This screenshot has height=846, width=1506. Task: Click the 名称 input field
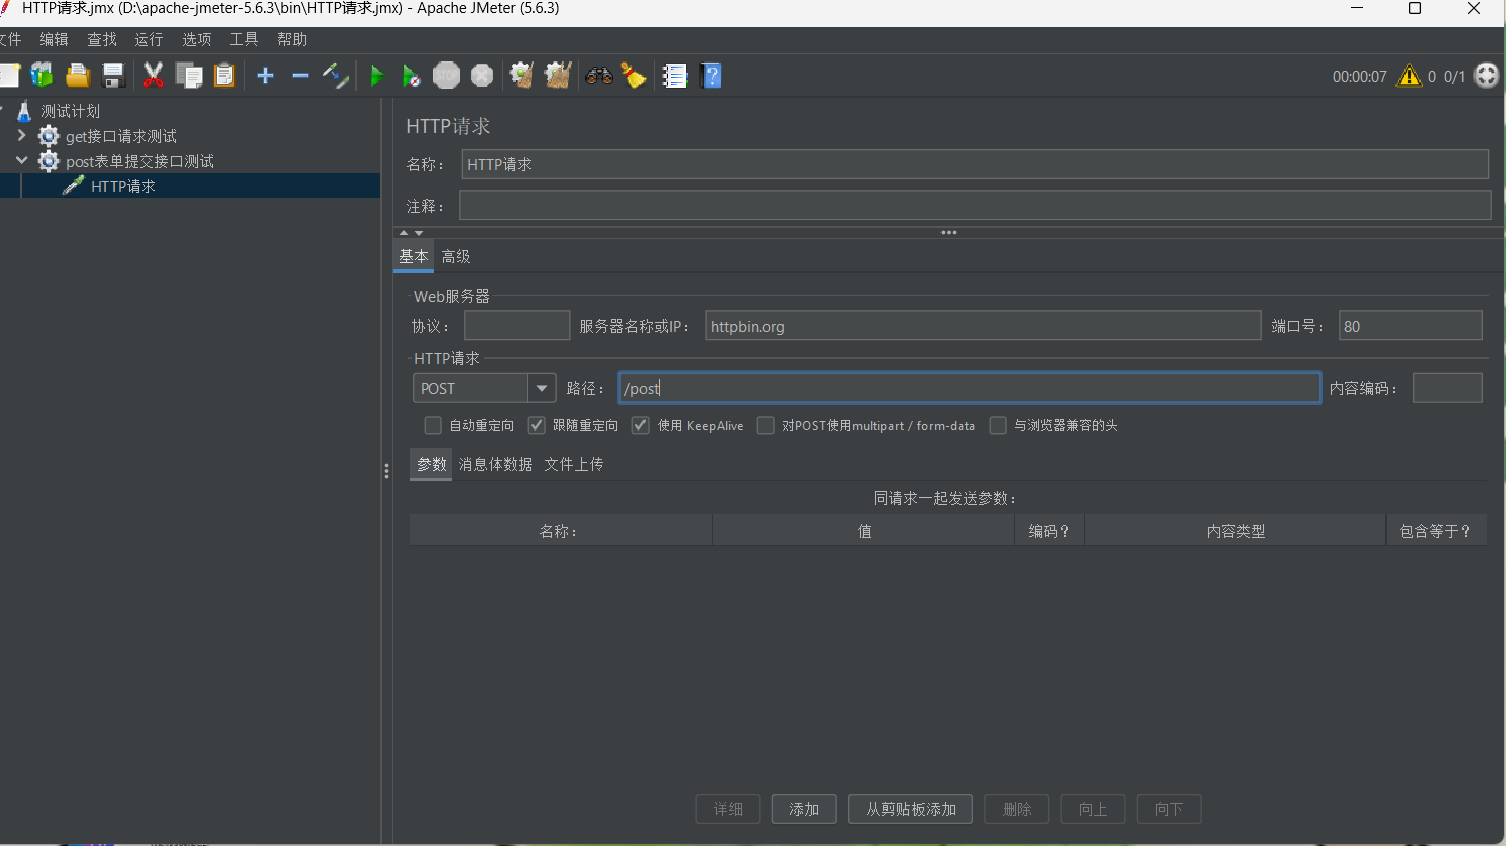[975, 164]
